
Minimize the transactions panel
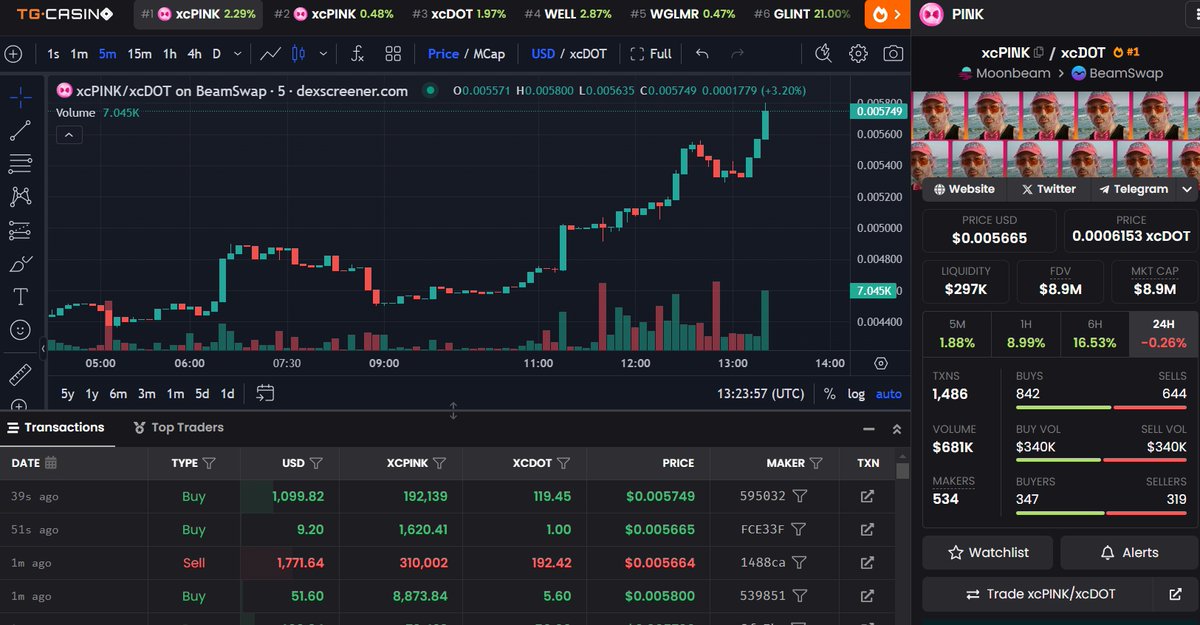[x=867, y=428]
